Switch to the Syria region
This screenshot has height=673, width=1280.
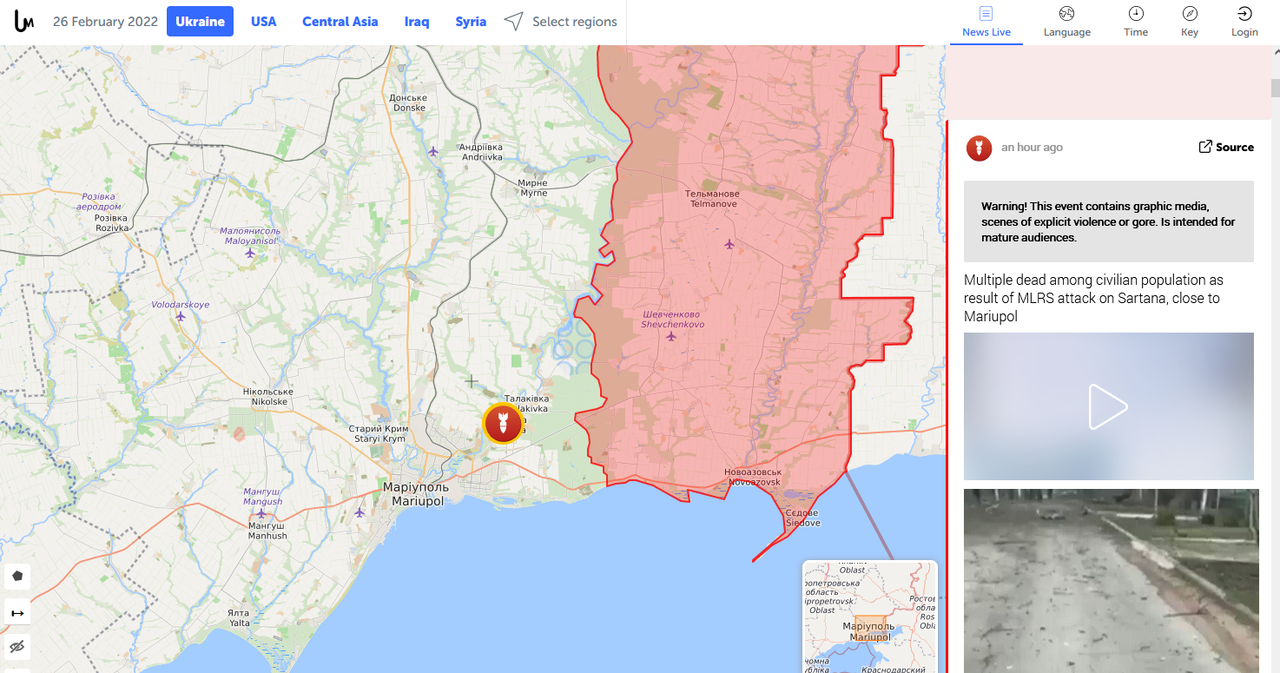coord(471,22)
